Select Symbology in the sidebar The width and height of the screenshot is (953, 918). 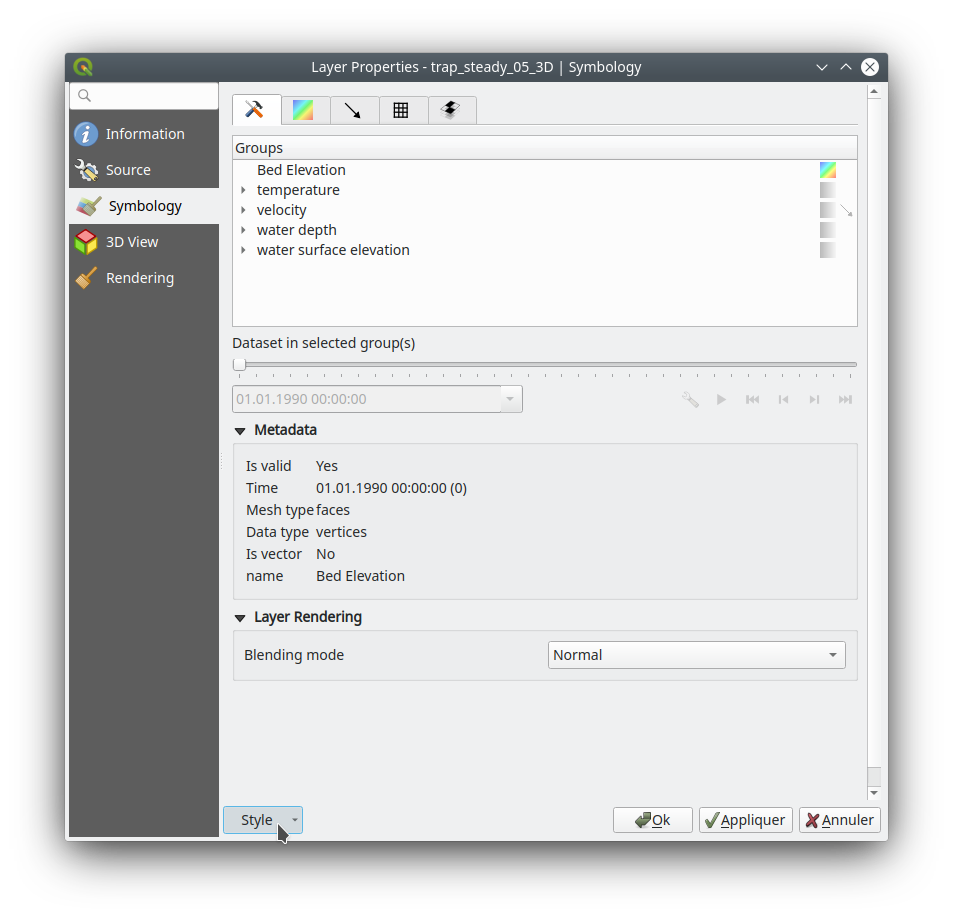click(144, 206)
